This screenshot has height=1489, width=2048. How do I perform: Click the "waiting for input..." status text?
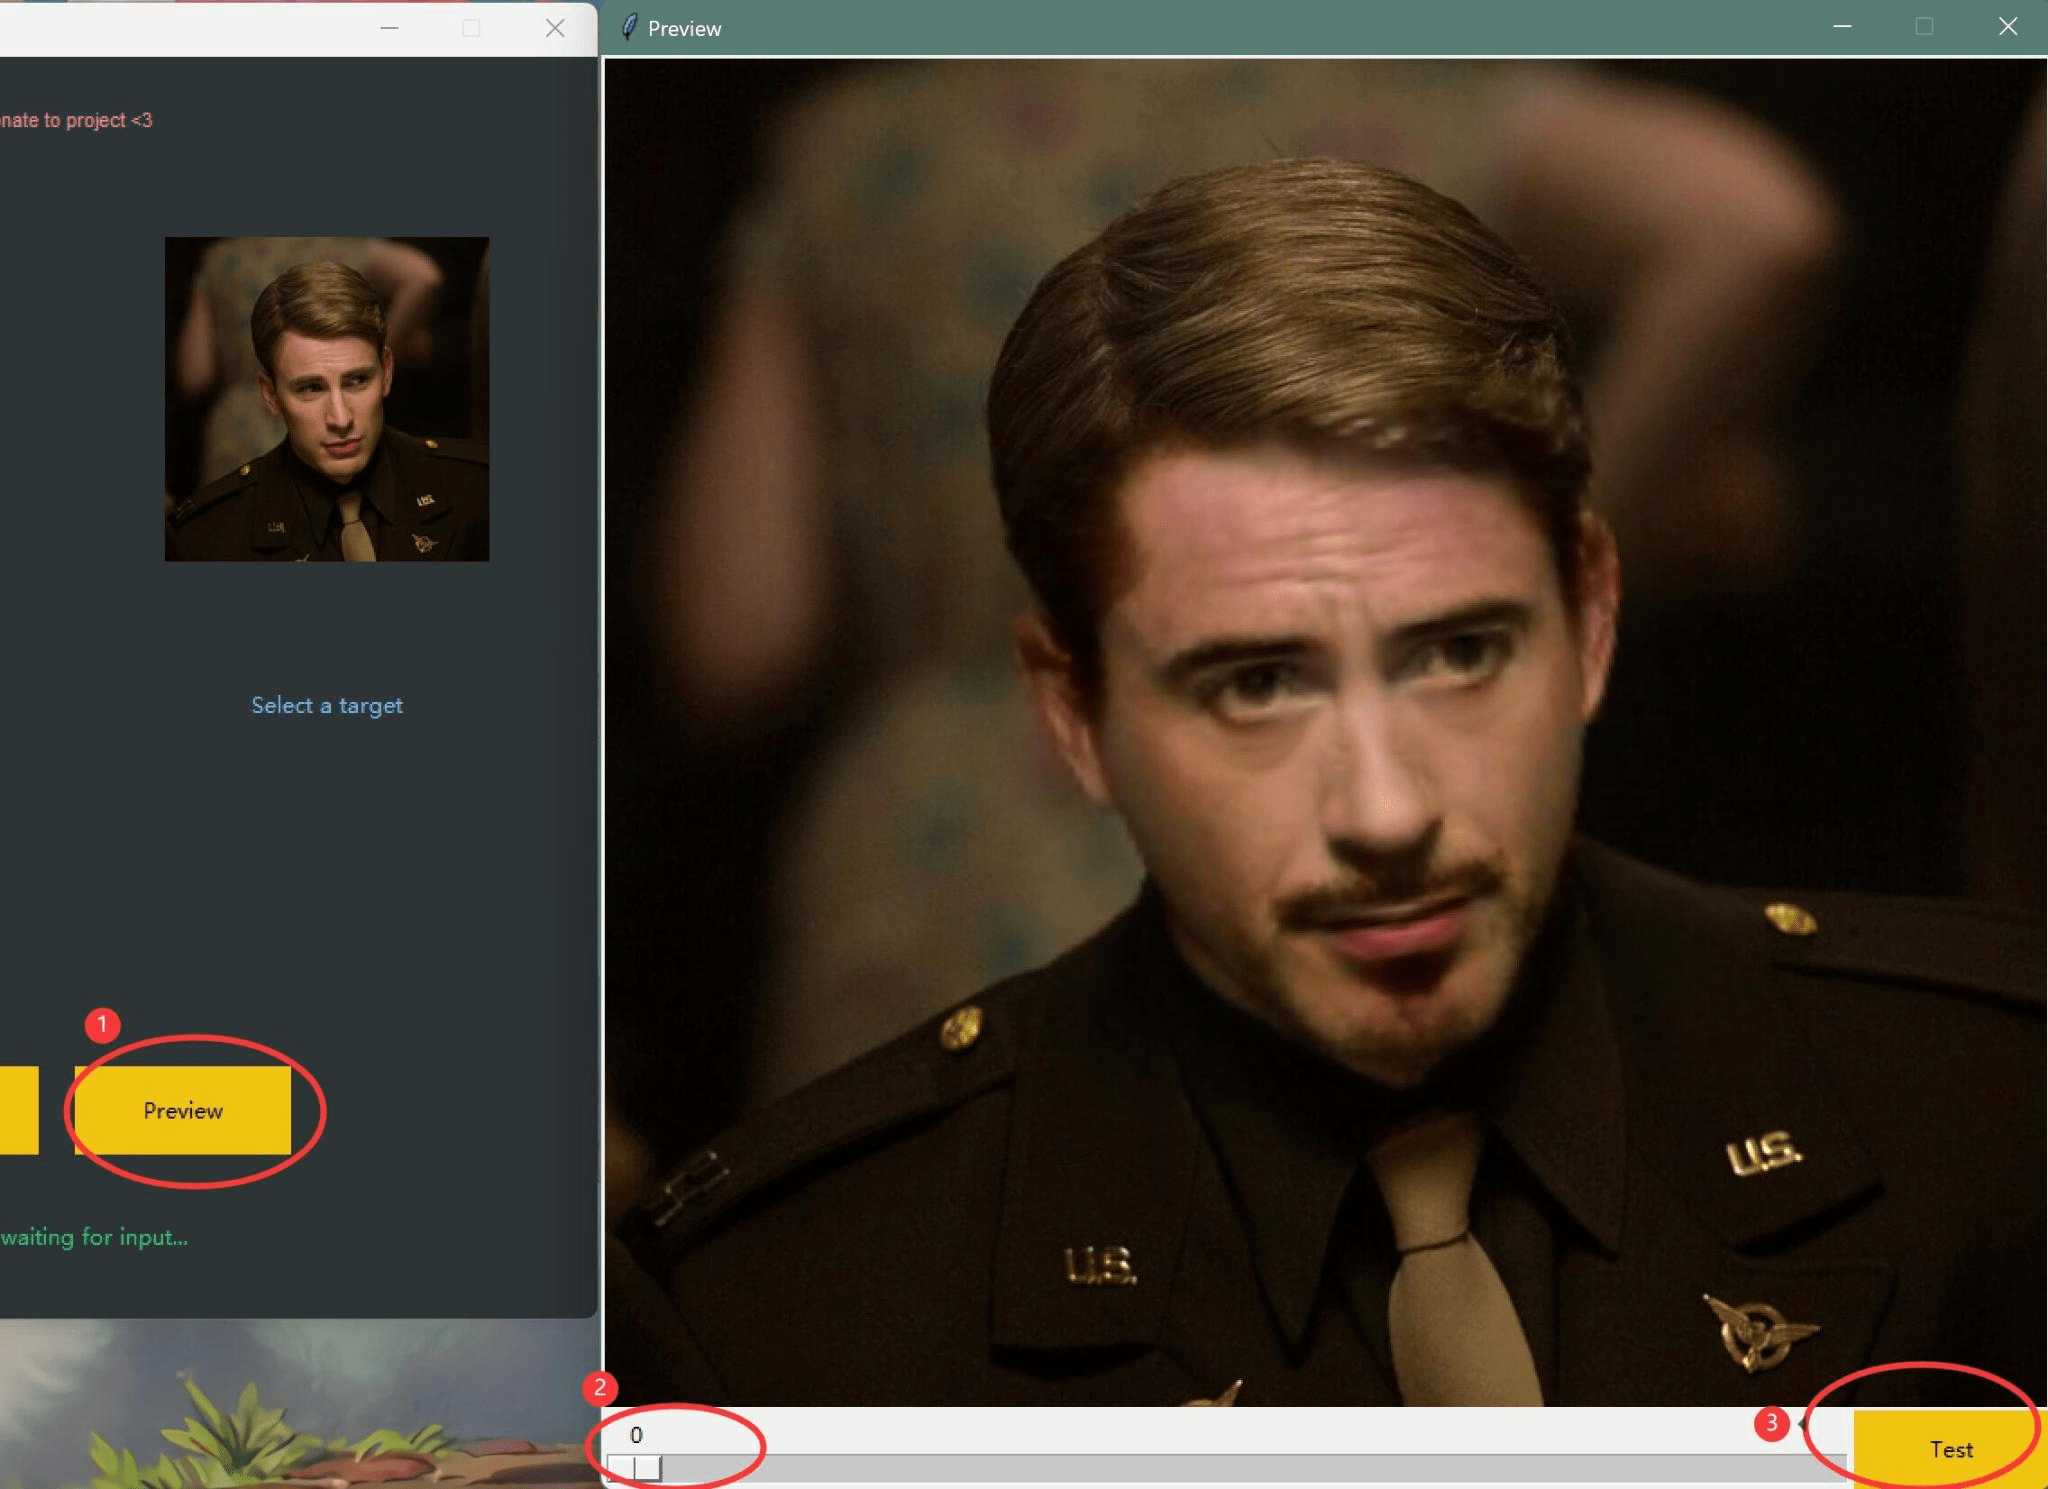94,1237
